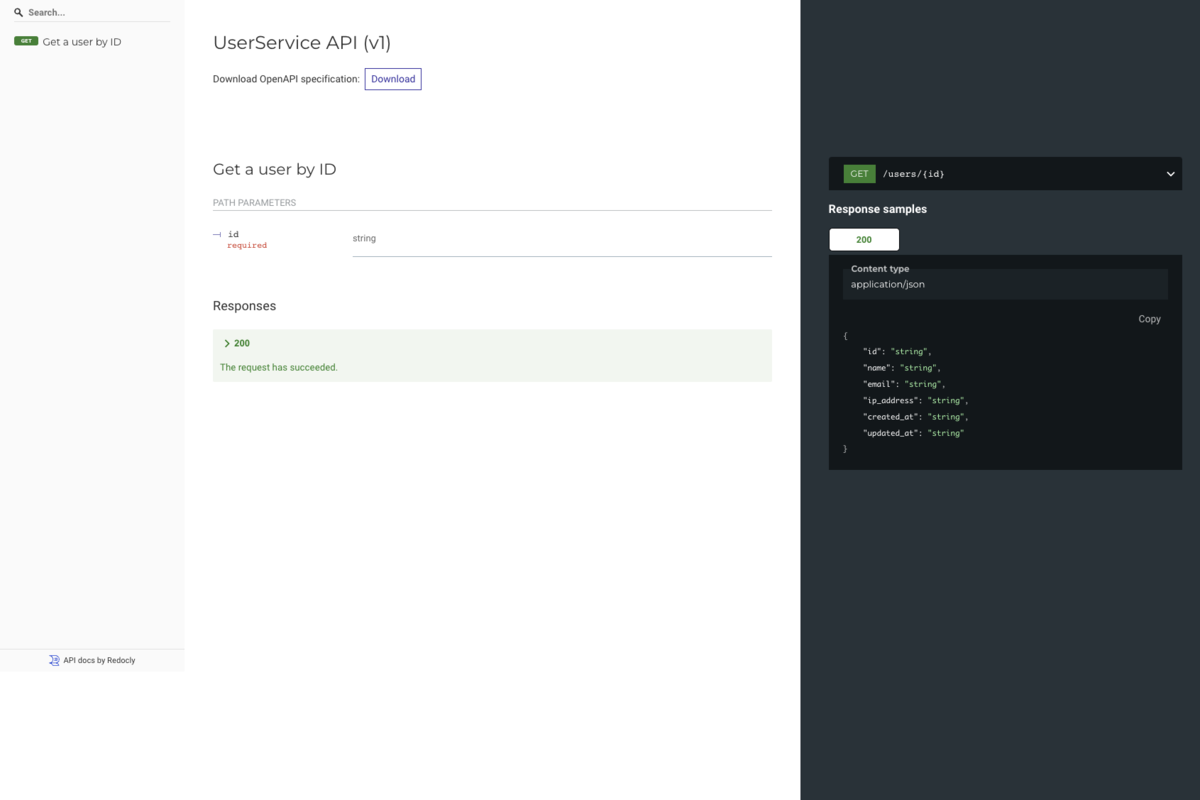Click the Download OpenAPI specification button
This screenshot has width=1200, height=800.
click(392, 78)
